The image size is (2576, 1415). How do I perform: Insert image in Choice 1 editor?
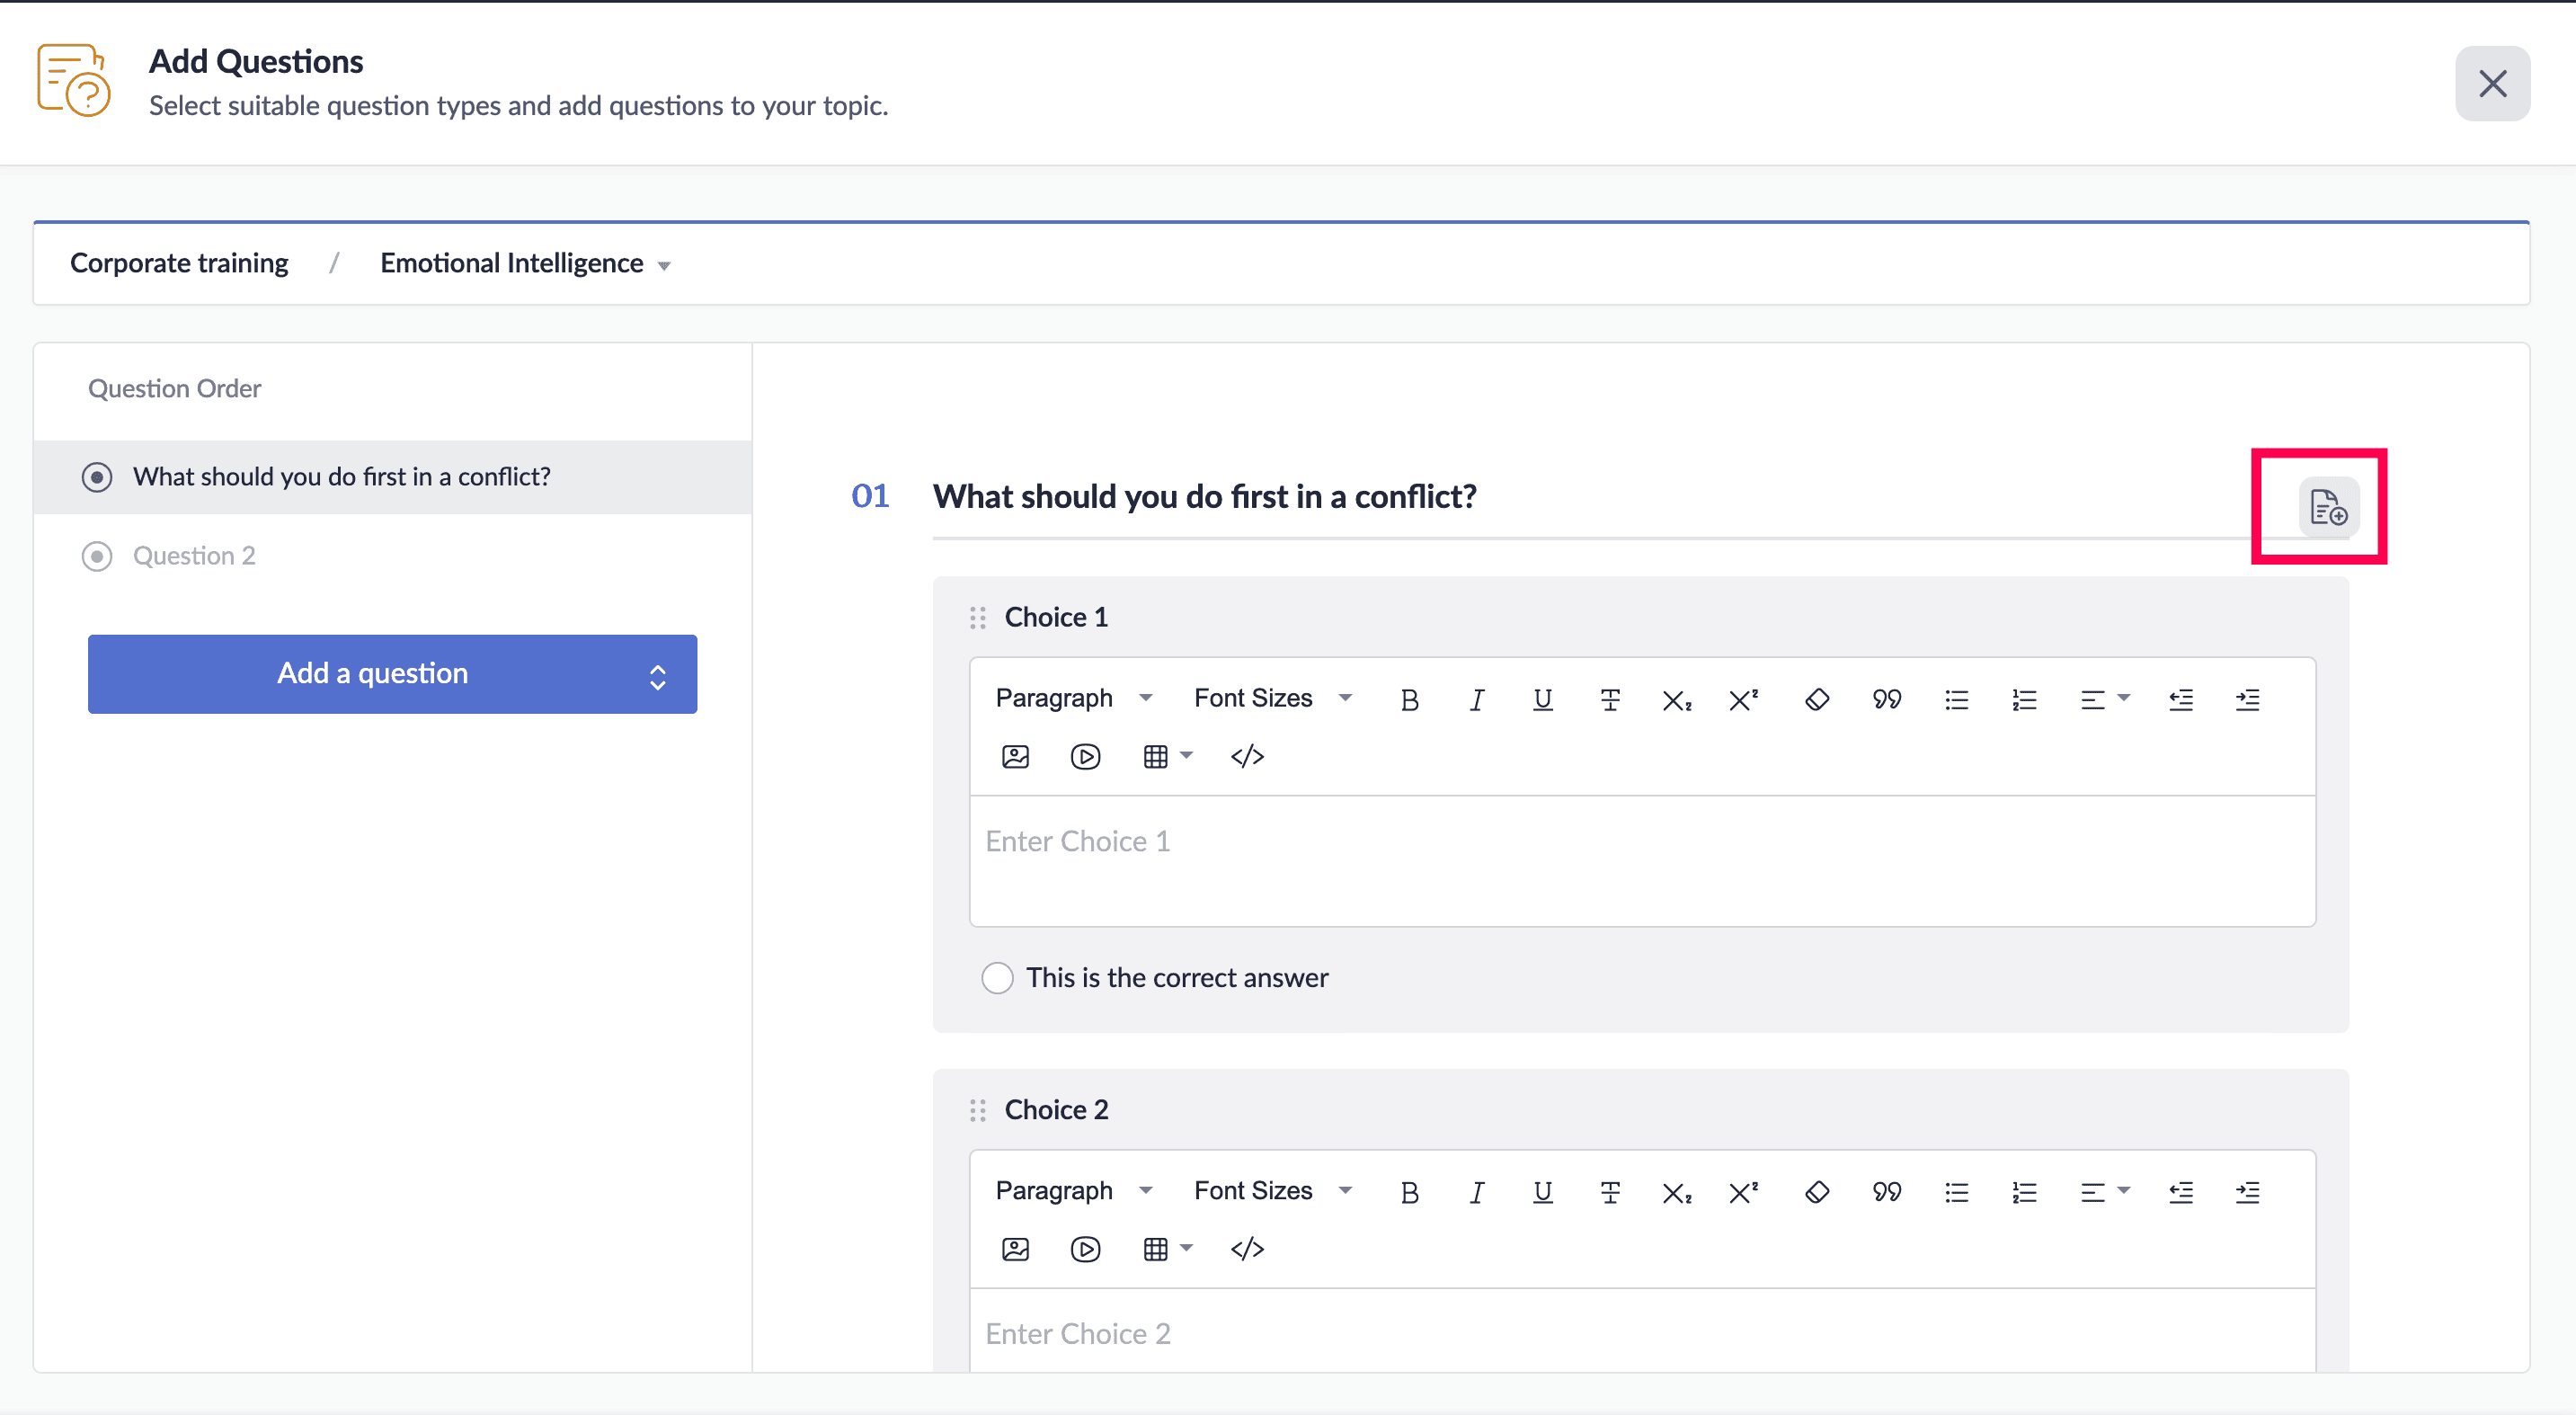click(x=1015, y=757)
